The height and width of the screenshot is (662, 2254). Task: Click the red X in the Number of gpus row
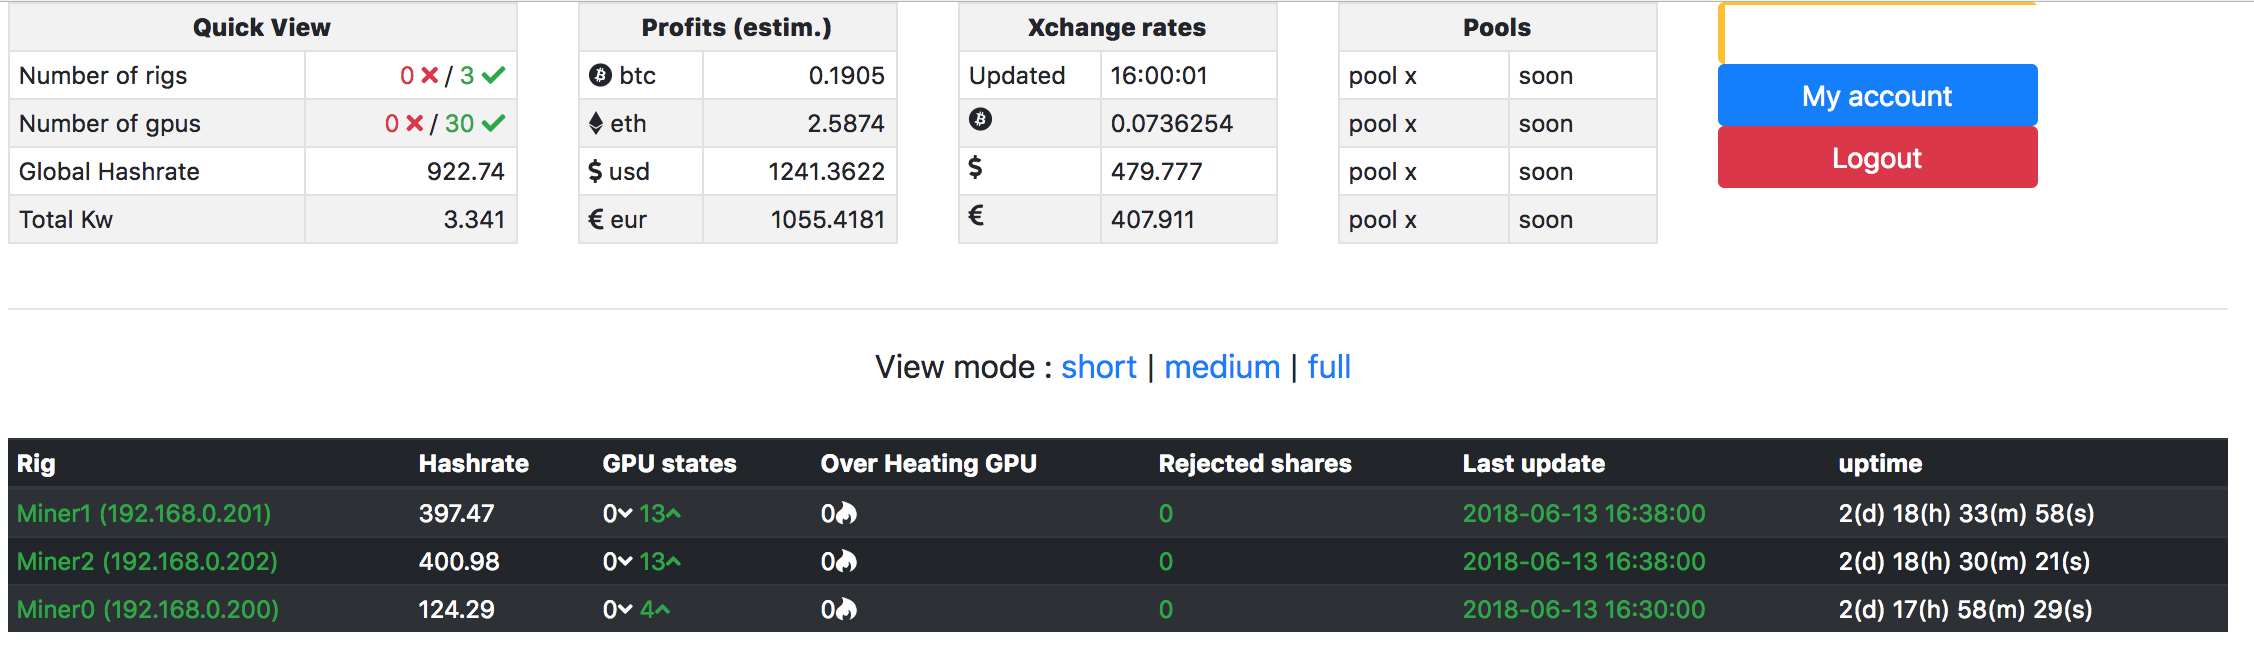tap(414, 123)
